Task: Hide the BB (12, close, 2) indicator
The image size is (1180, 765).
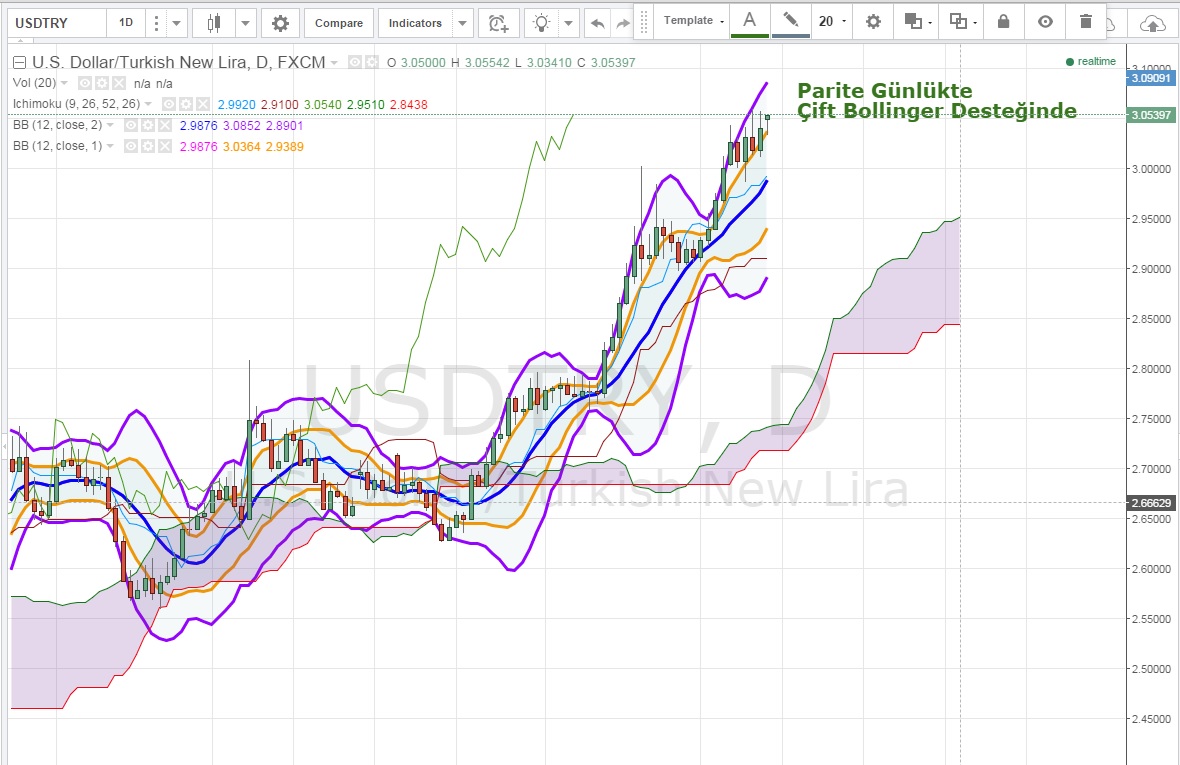Action: [x=127, y=125]
